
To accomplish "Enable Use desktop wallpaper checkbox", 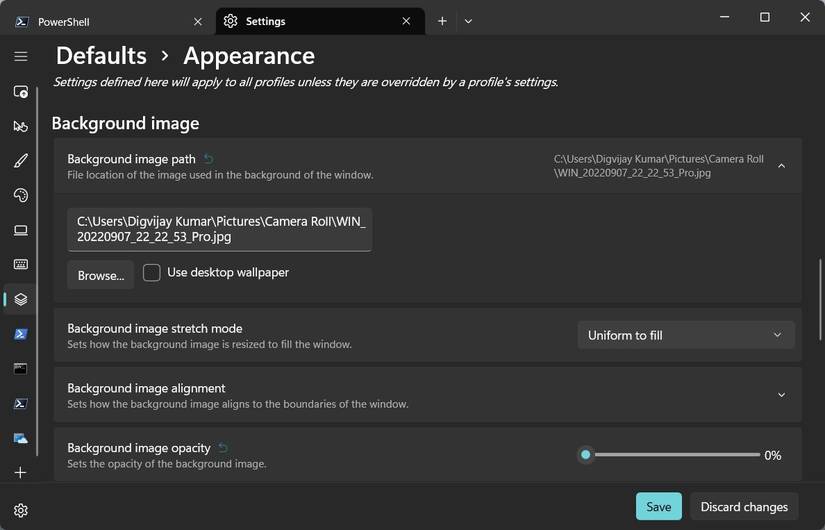I will tap(152, 273).
